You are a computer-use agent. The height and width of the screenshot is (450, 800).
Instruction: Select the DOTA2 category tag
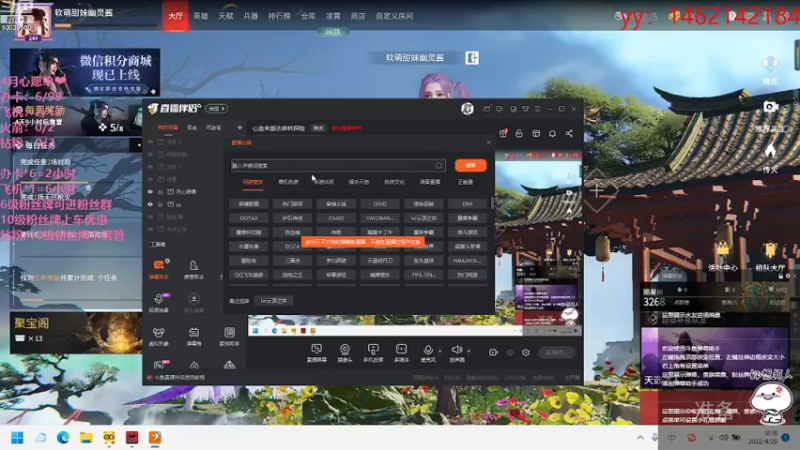tap(249, 218)
